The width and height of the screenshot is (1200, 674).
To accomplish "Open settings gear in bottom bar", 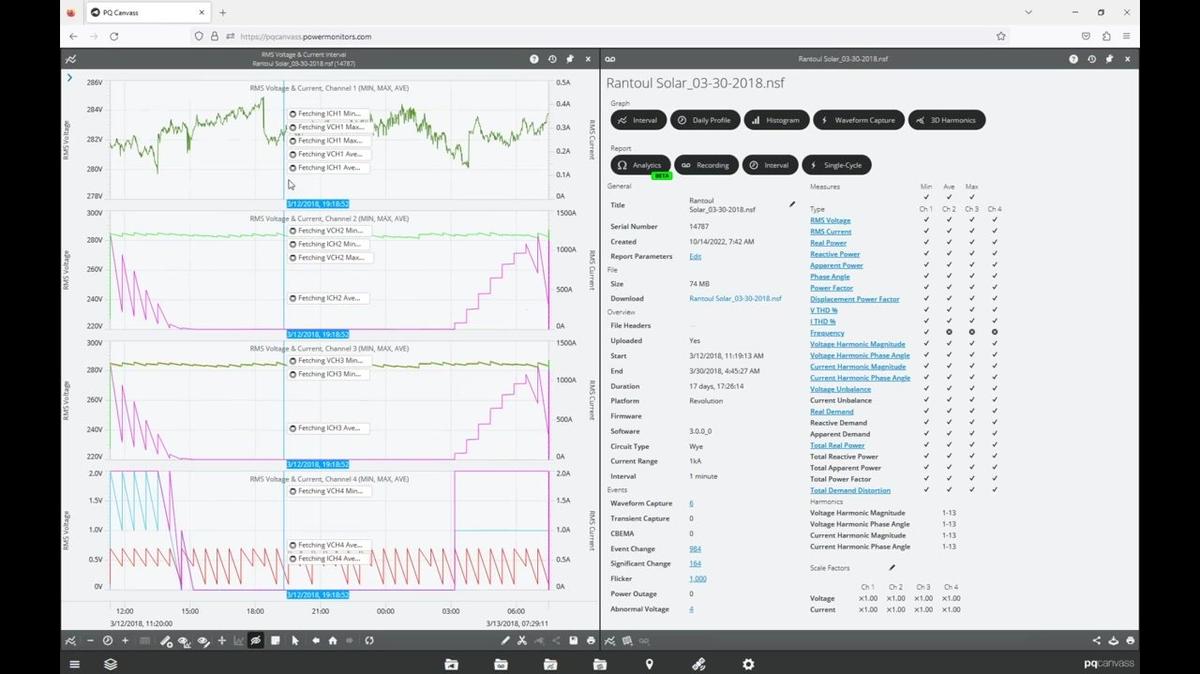I will pyautogui.click(x=748, y=664).
